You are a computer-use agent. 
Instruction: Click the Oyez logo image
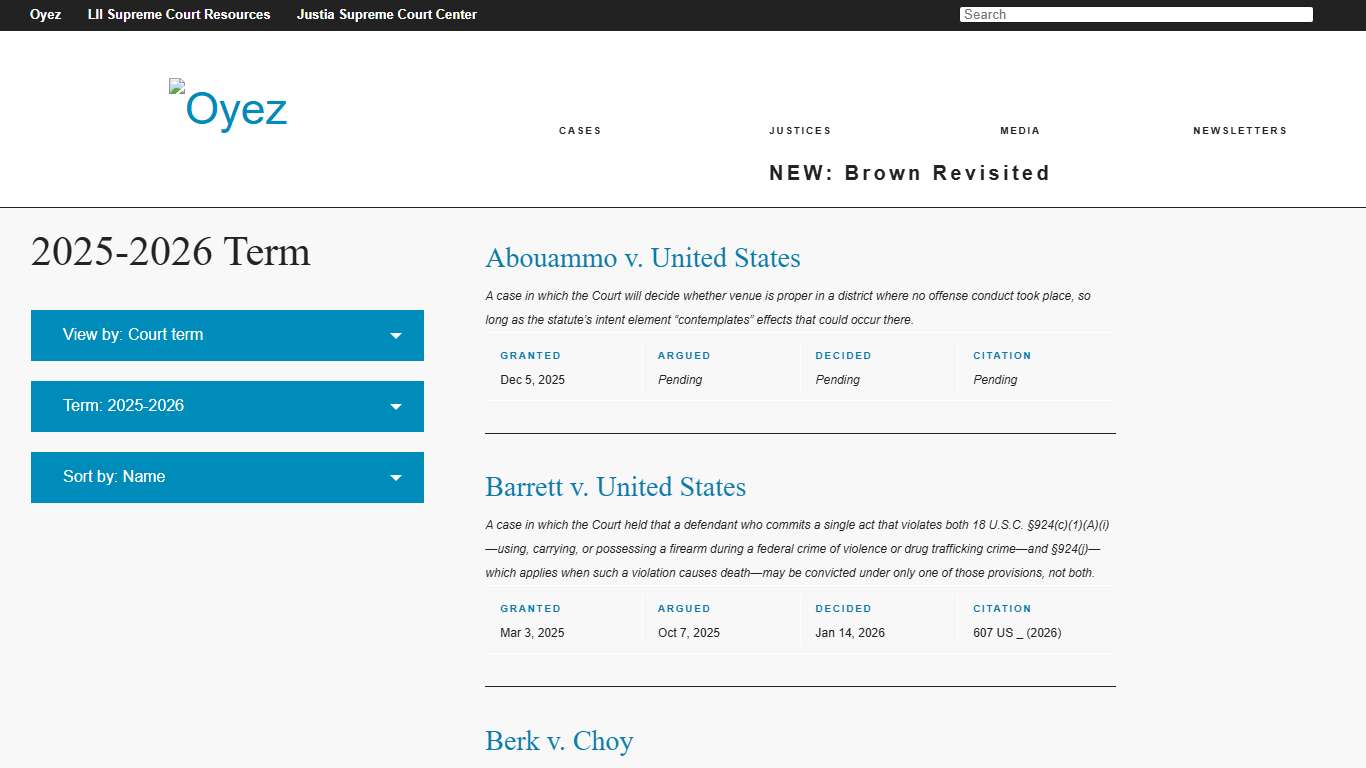point(229,106)
